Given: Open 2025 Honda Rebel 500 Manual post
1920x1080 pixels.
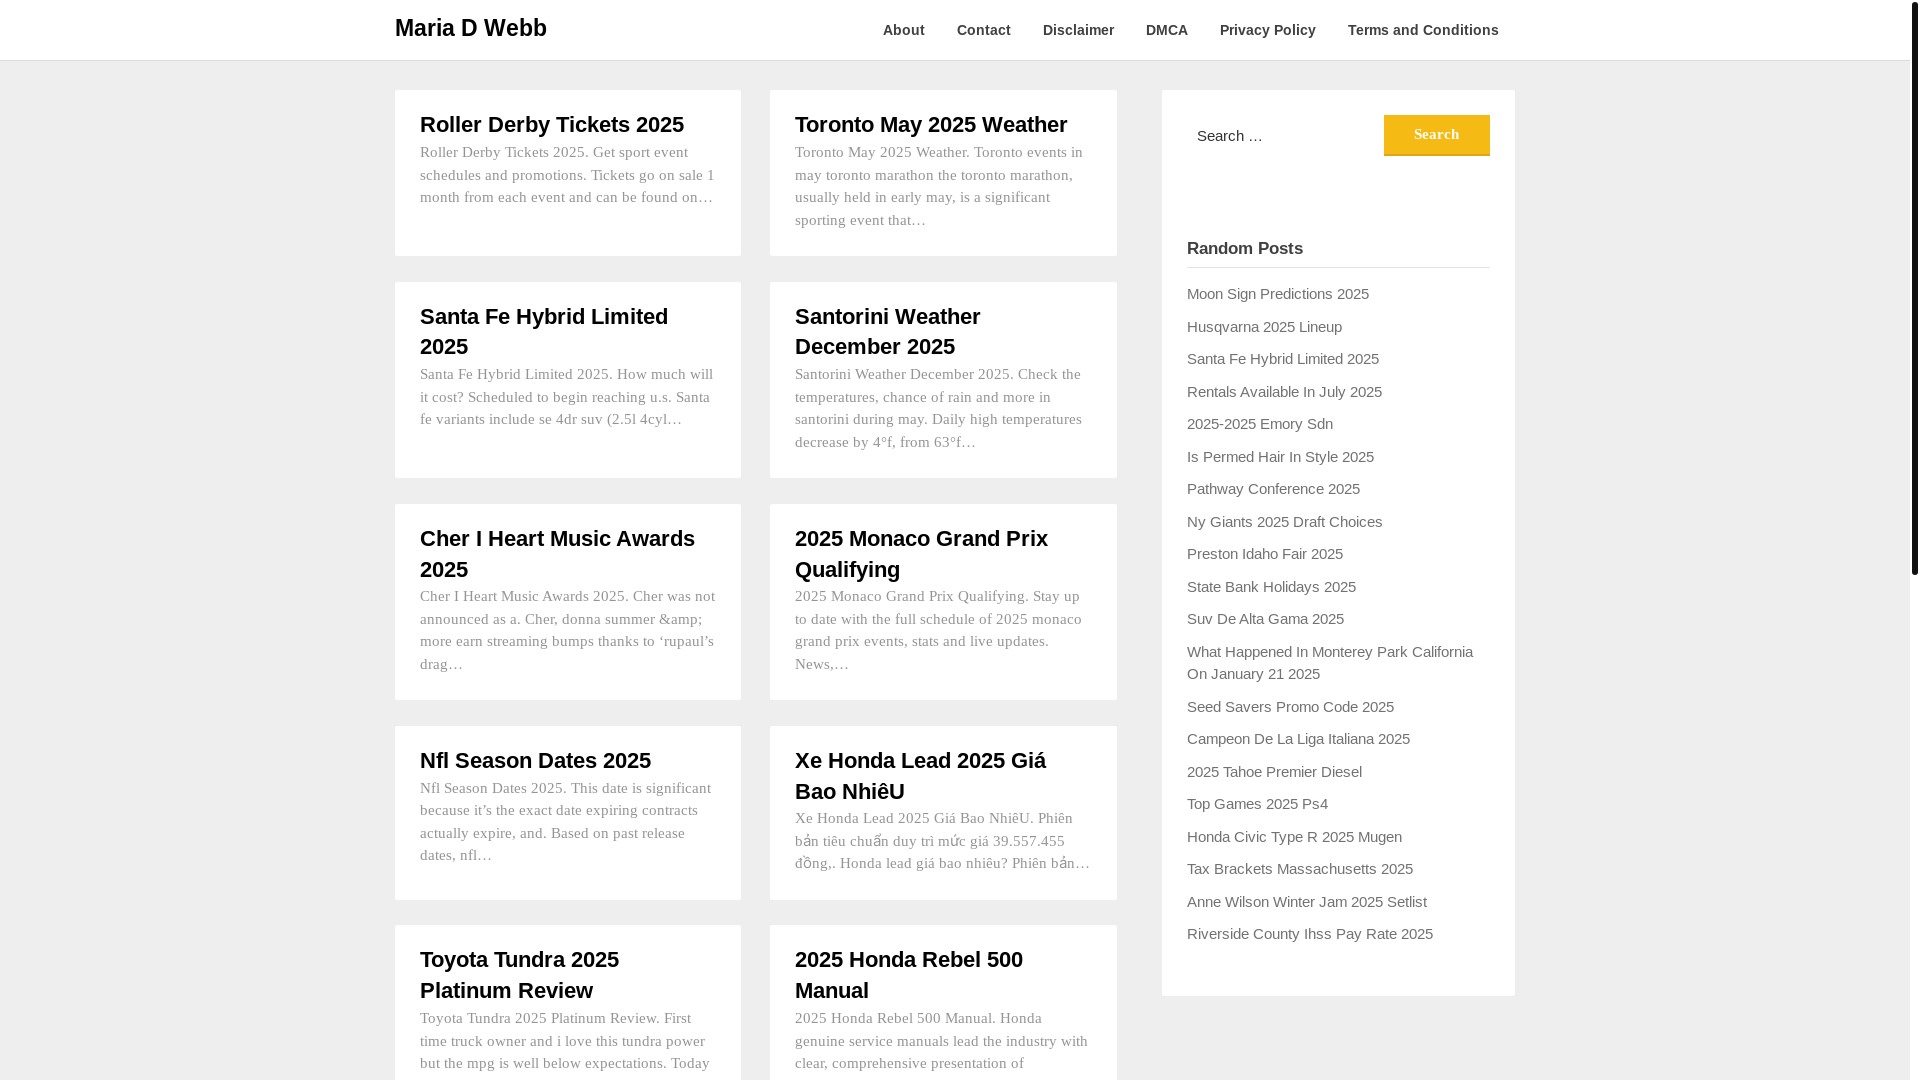Looking at the screenshot, I should [909, 974].
